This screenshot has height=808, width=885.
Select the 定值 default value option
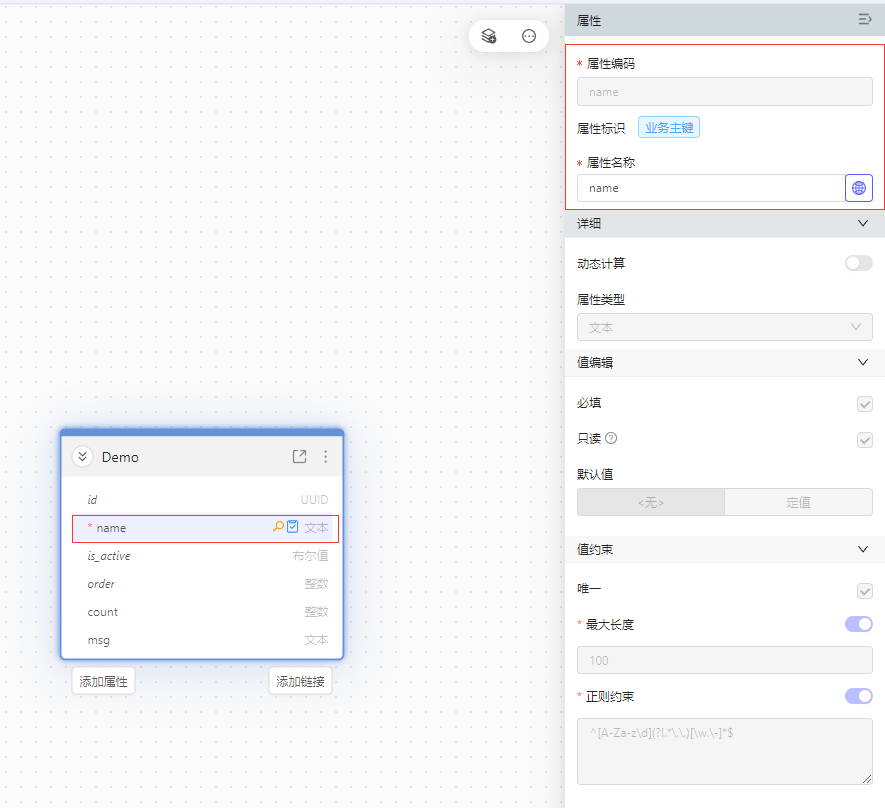tap(798, 502)
